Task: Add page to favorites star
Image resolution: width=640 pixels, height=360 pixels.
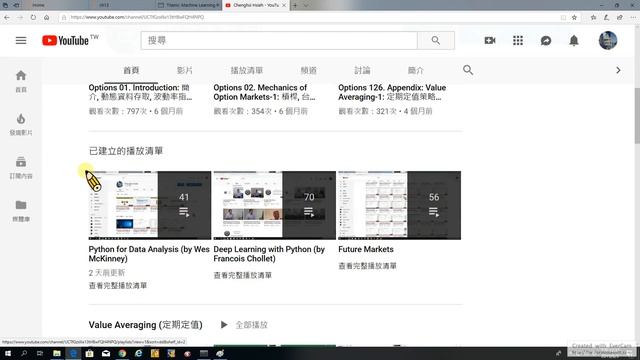Action: pos(574,17)
